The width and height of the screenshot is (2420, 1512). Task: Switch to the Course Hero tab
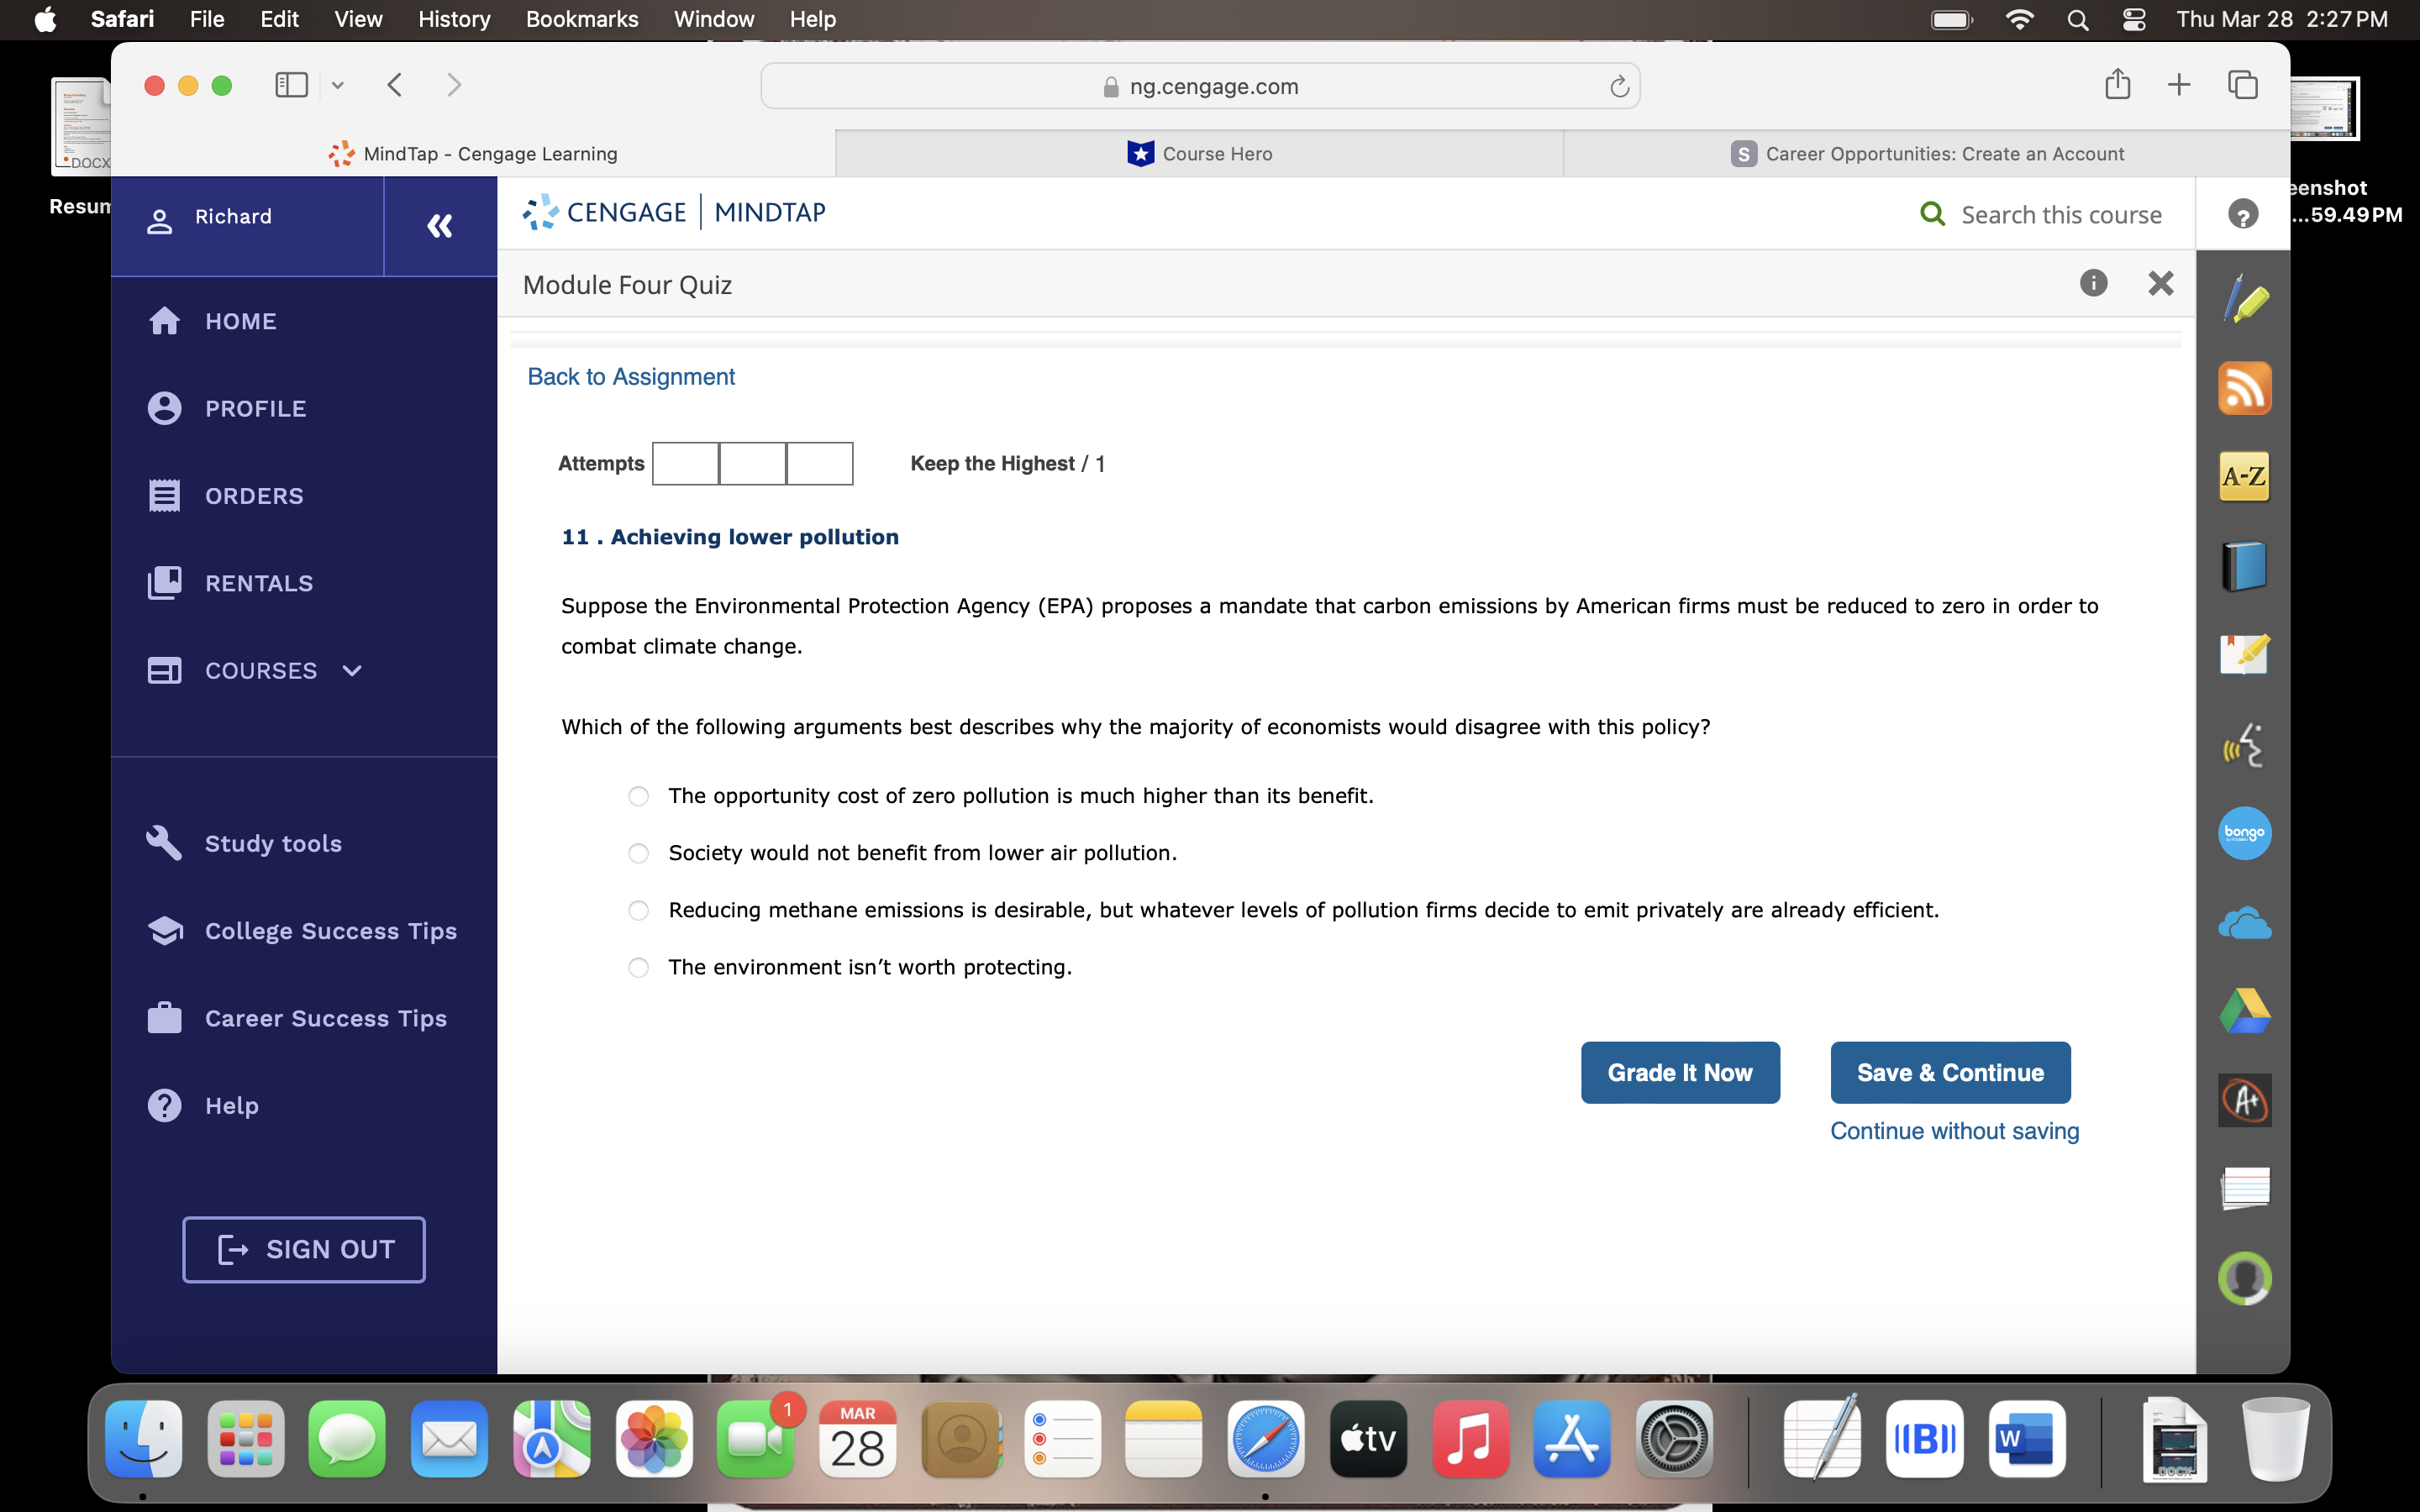[x=1198, y=153]
